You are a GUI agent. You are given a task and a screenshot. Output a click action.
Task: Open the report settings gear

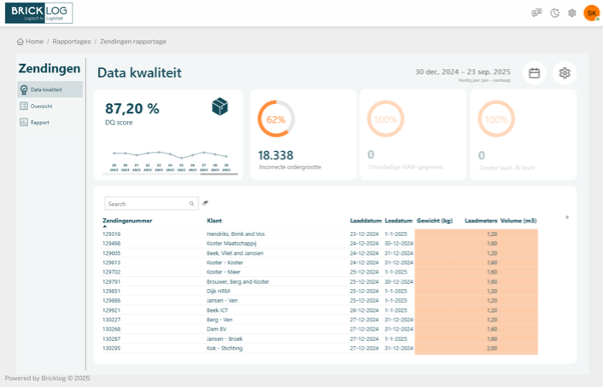pos(564,73)
